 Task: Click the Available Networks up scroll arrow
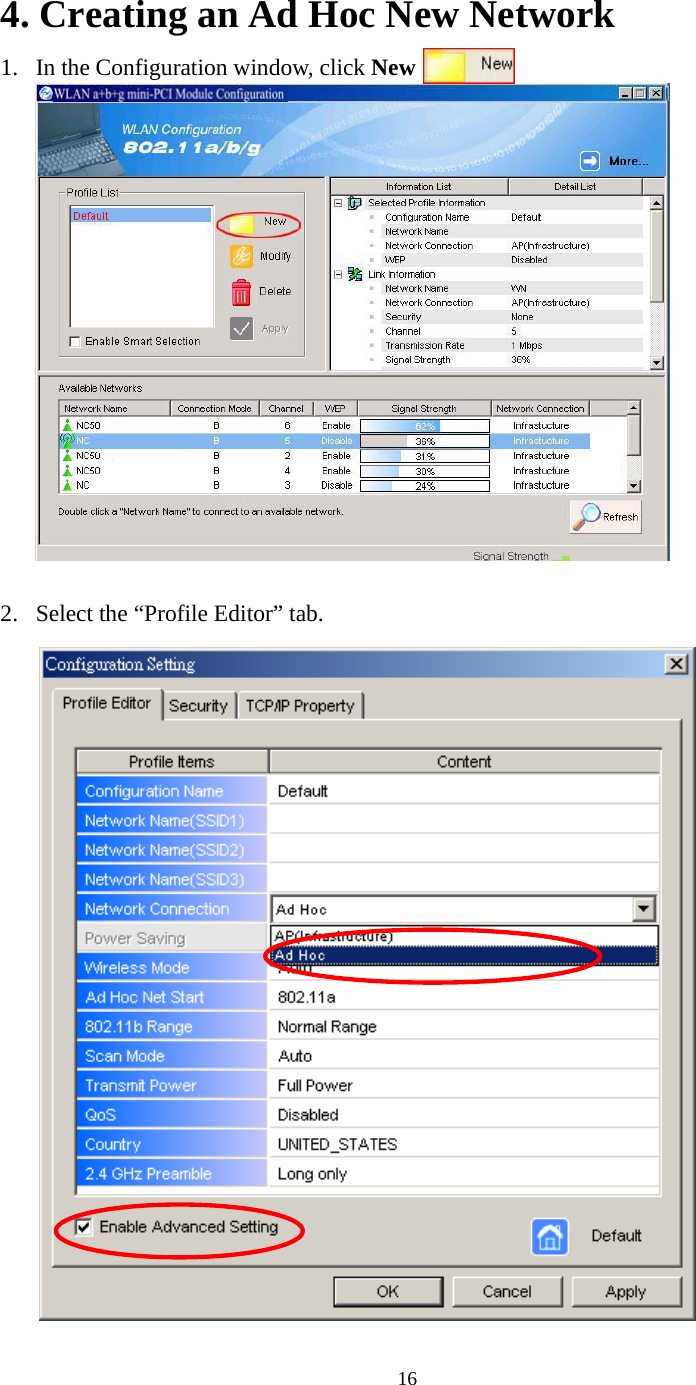633,408
